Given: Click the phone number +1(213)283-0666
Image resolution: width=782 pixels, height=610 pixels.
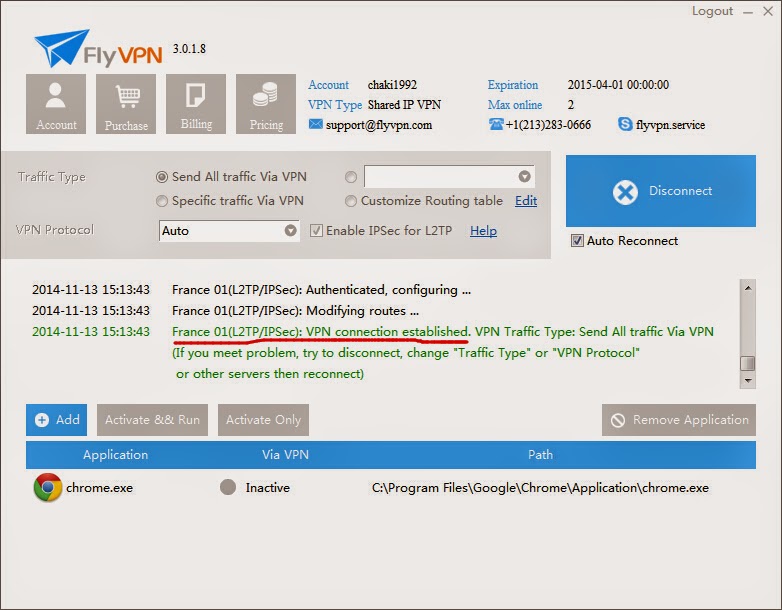Looking at the screenshot, I should (x=548, y=125).
